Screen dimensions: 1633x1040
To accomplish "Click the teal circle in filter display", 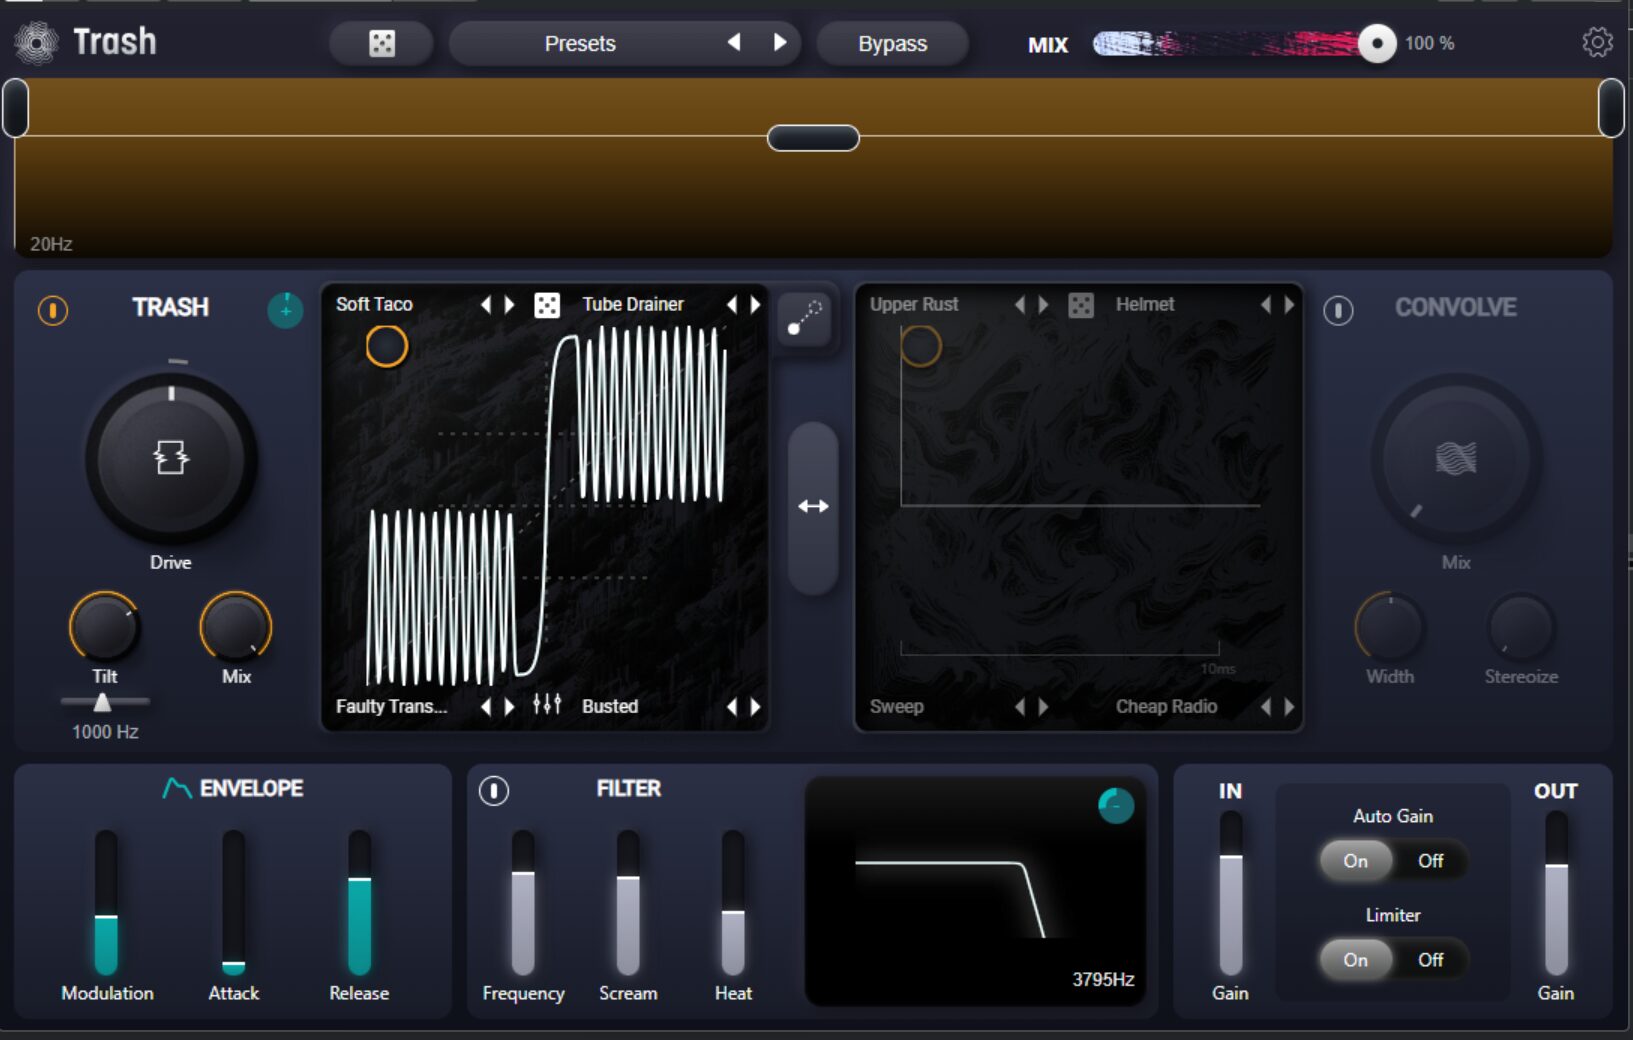I will (1116, 805).
